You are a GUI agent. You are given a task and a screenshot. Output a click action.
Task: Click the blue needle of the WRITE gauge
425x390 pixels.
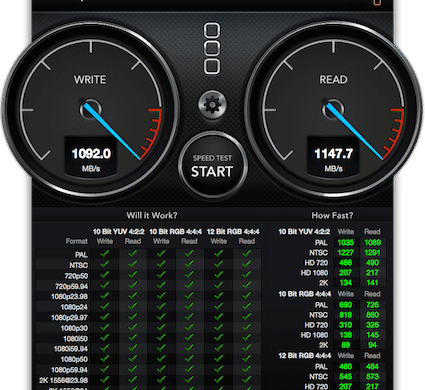tap(112, 131)
